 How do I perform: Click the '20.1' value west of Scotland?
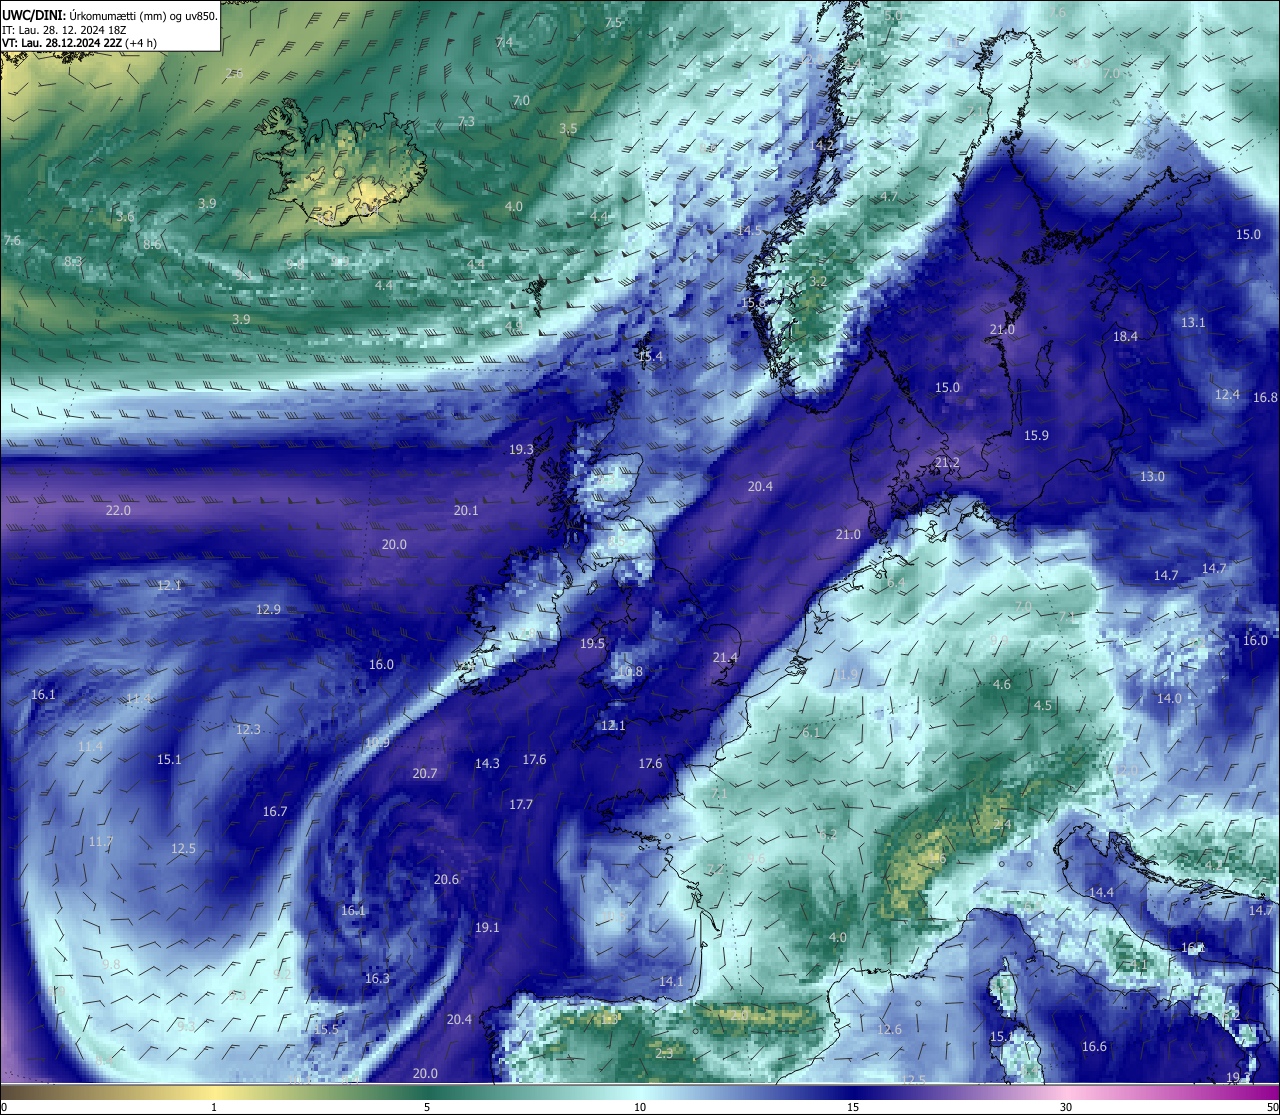(x=466, y=510)
